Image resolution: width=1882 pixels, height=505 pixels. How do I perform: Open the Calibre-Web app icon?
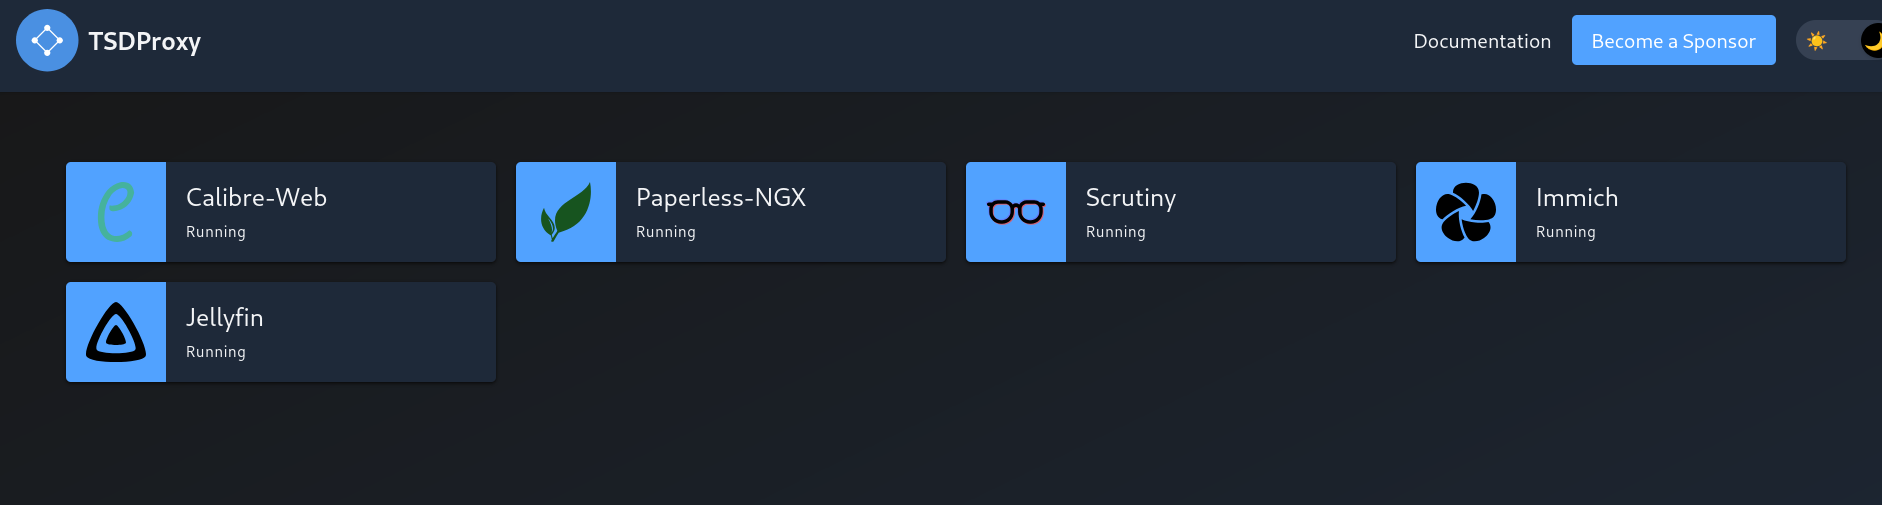pyautogui.click(x=116, y=212)
